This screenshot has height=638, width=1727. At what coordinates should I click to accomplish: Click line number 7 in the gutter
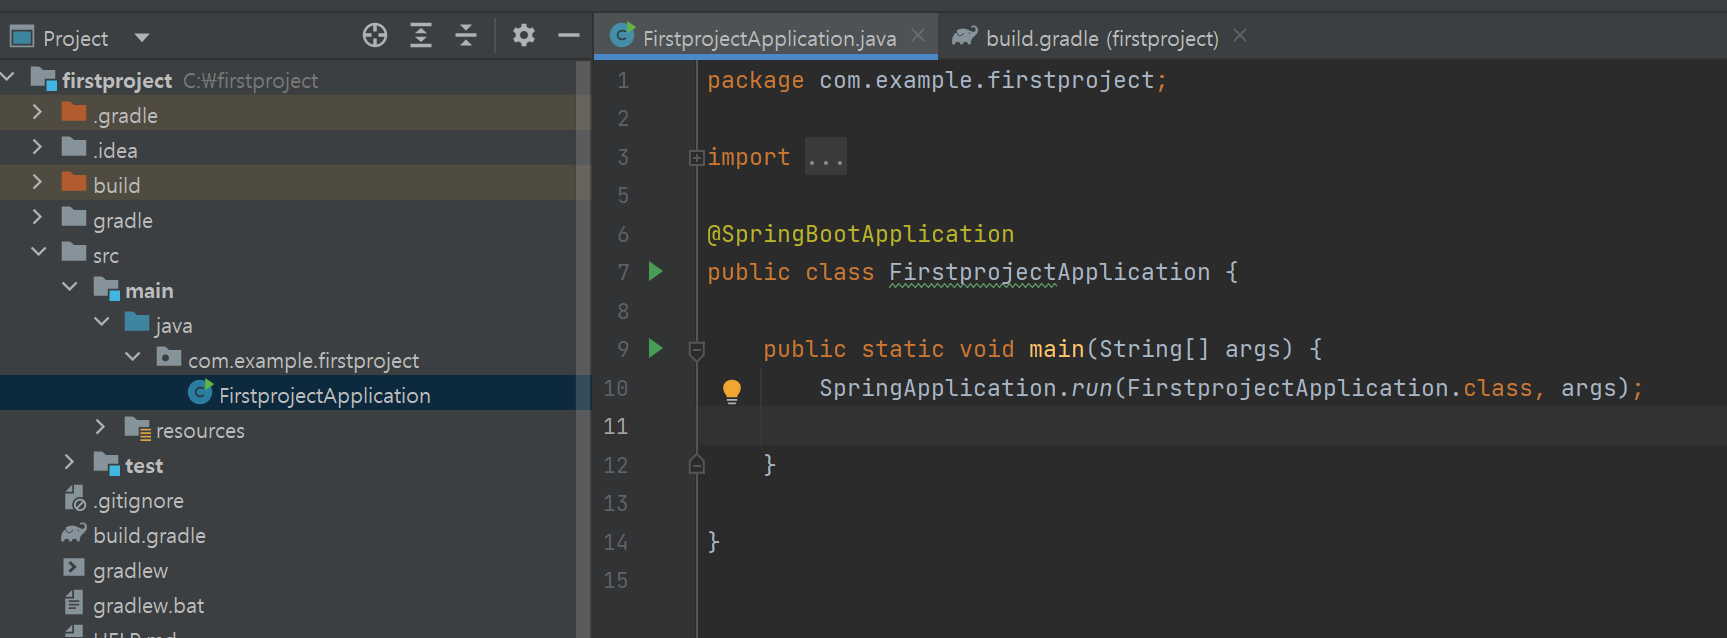pos(623,272)
